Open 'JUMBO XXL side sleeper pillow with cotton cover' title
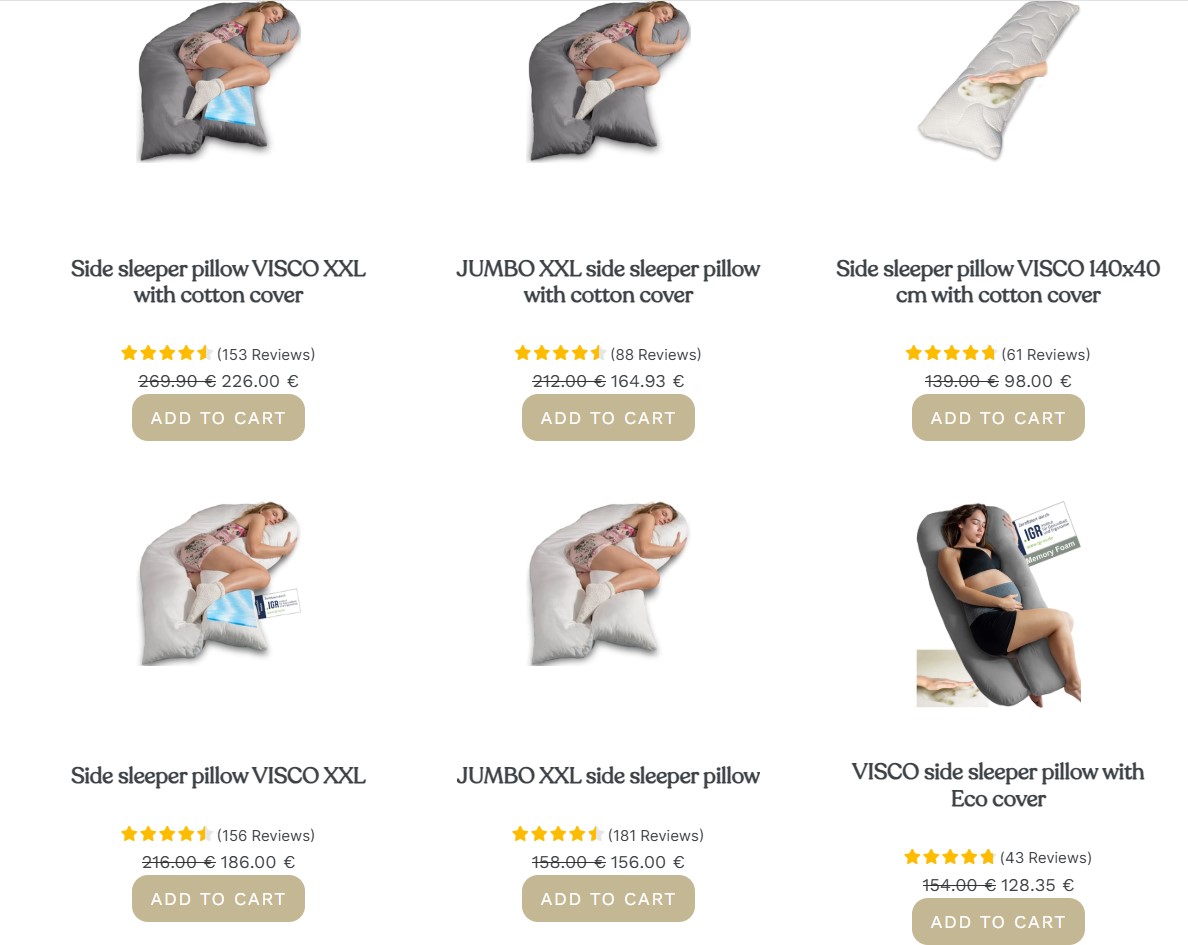The height and width of the screenshot is (945, 1188). tap(608, 281)
